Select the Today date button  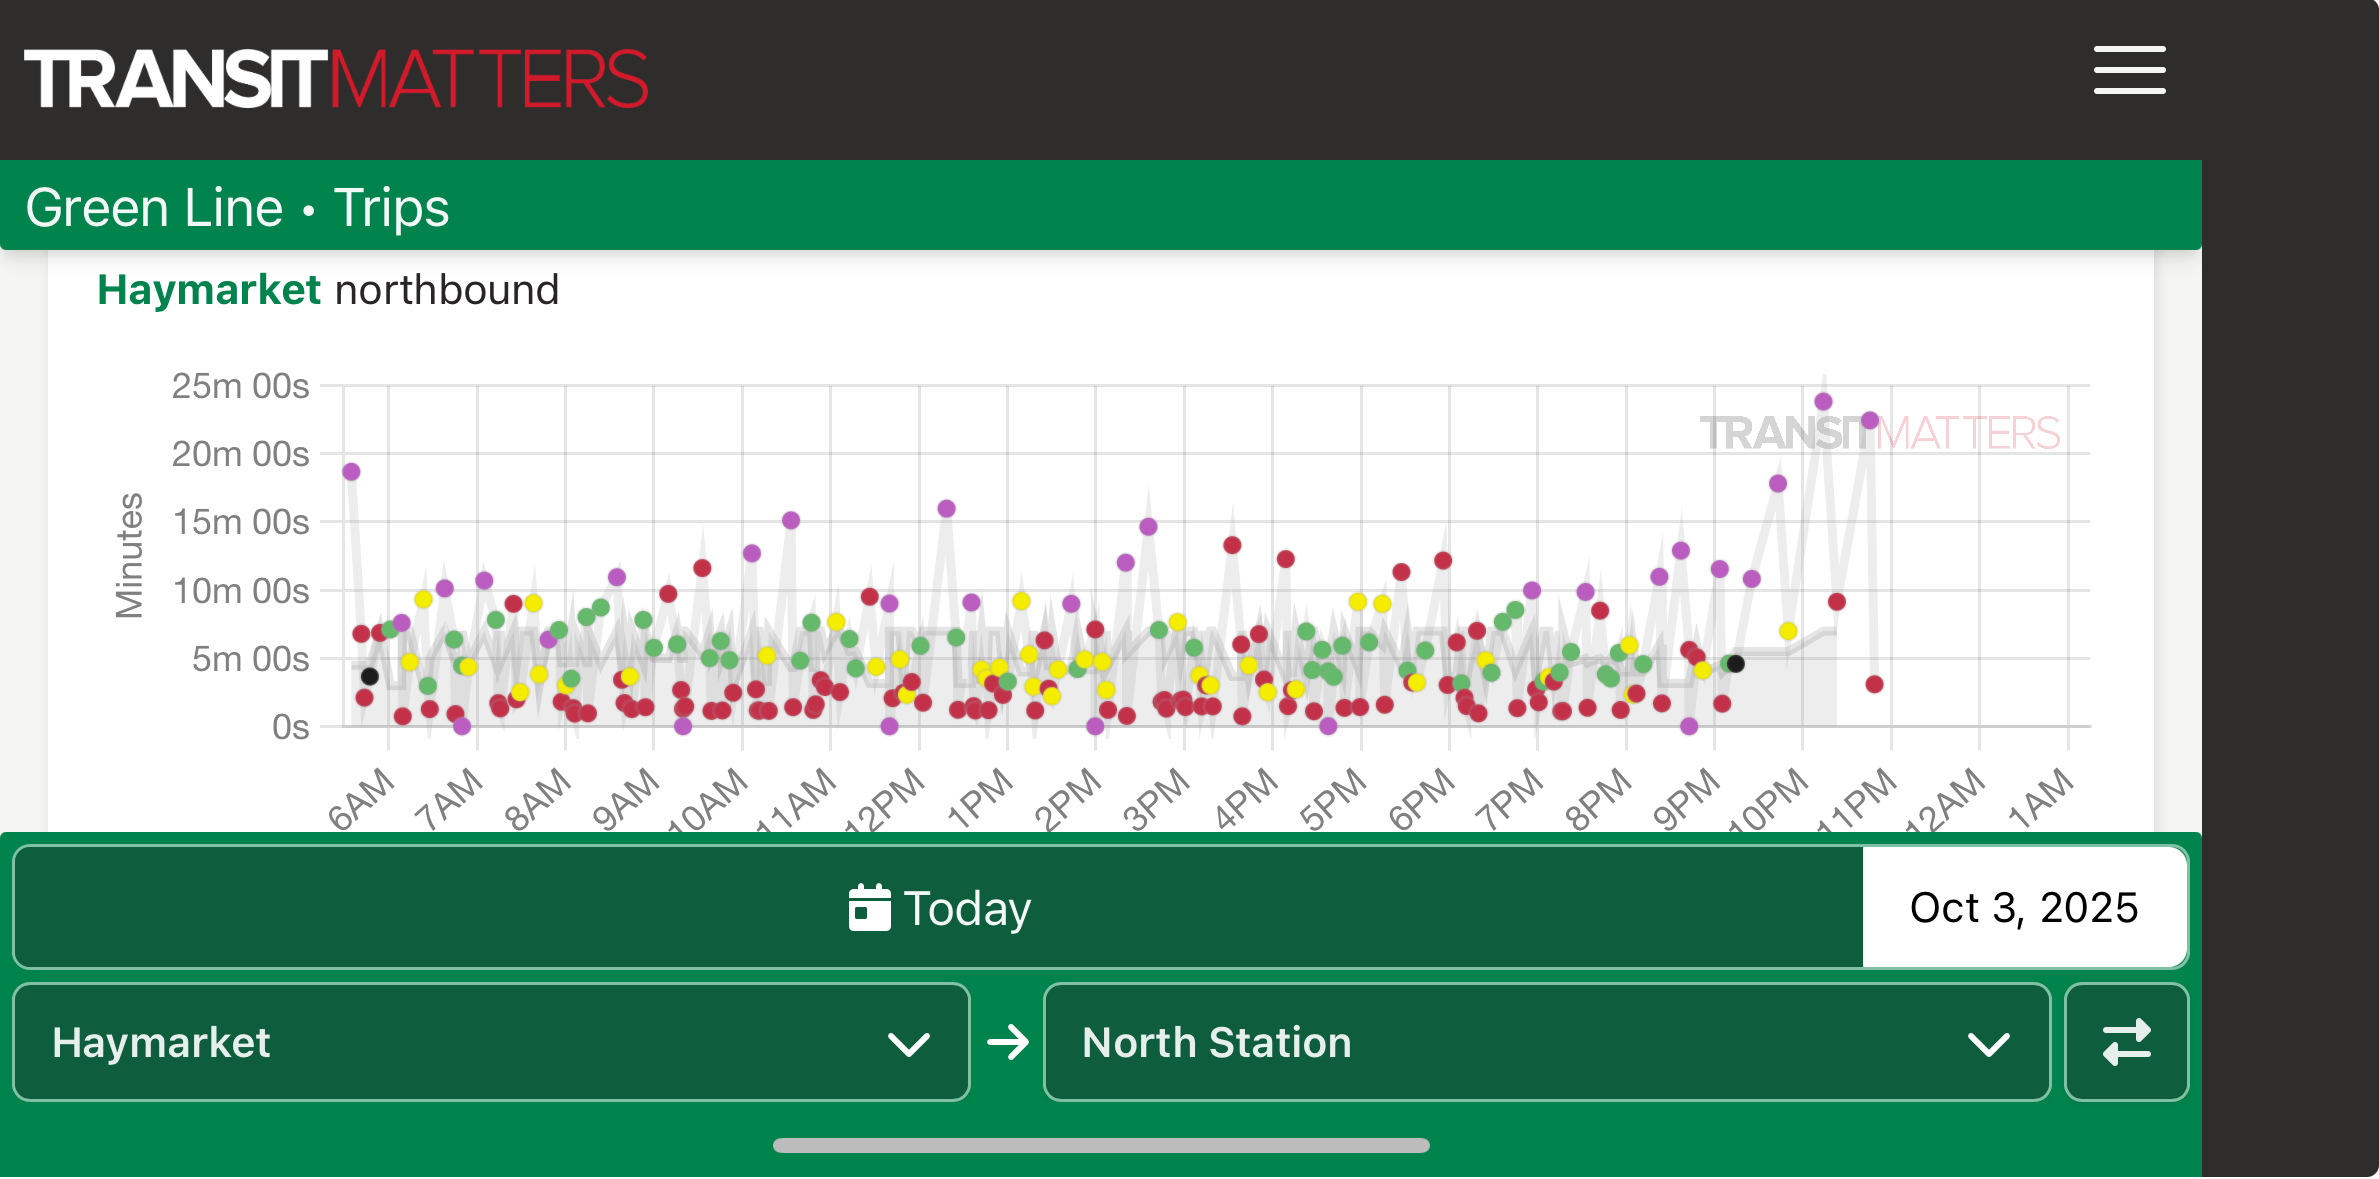coord(938,908)
